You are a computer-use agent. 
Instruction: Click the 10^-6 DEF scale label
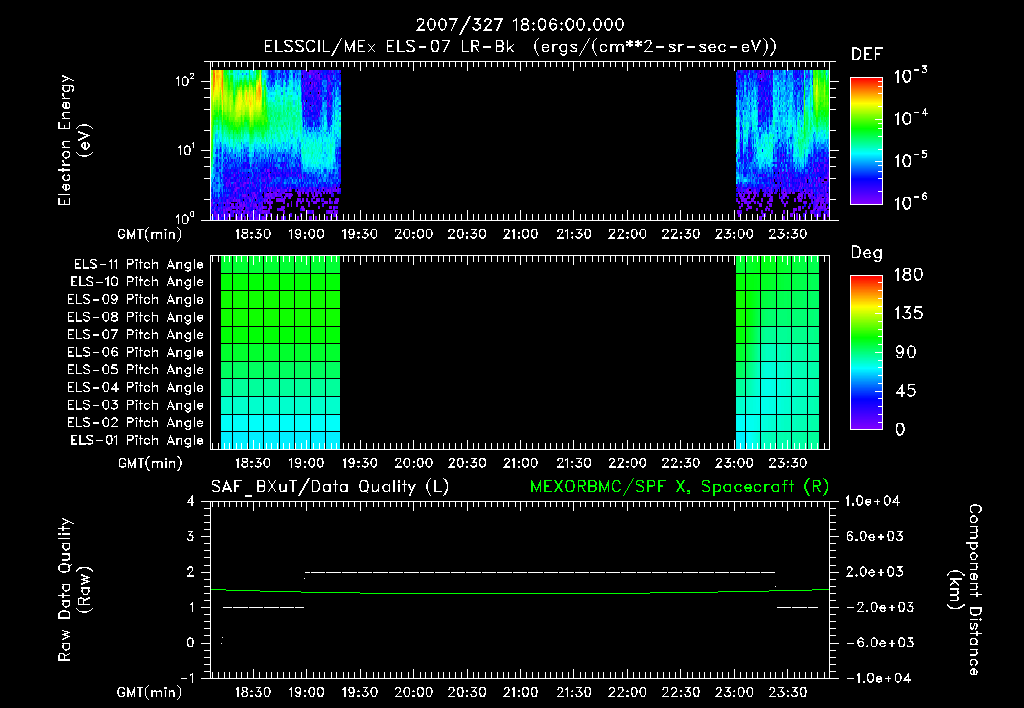(x=910, y=202)
